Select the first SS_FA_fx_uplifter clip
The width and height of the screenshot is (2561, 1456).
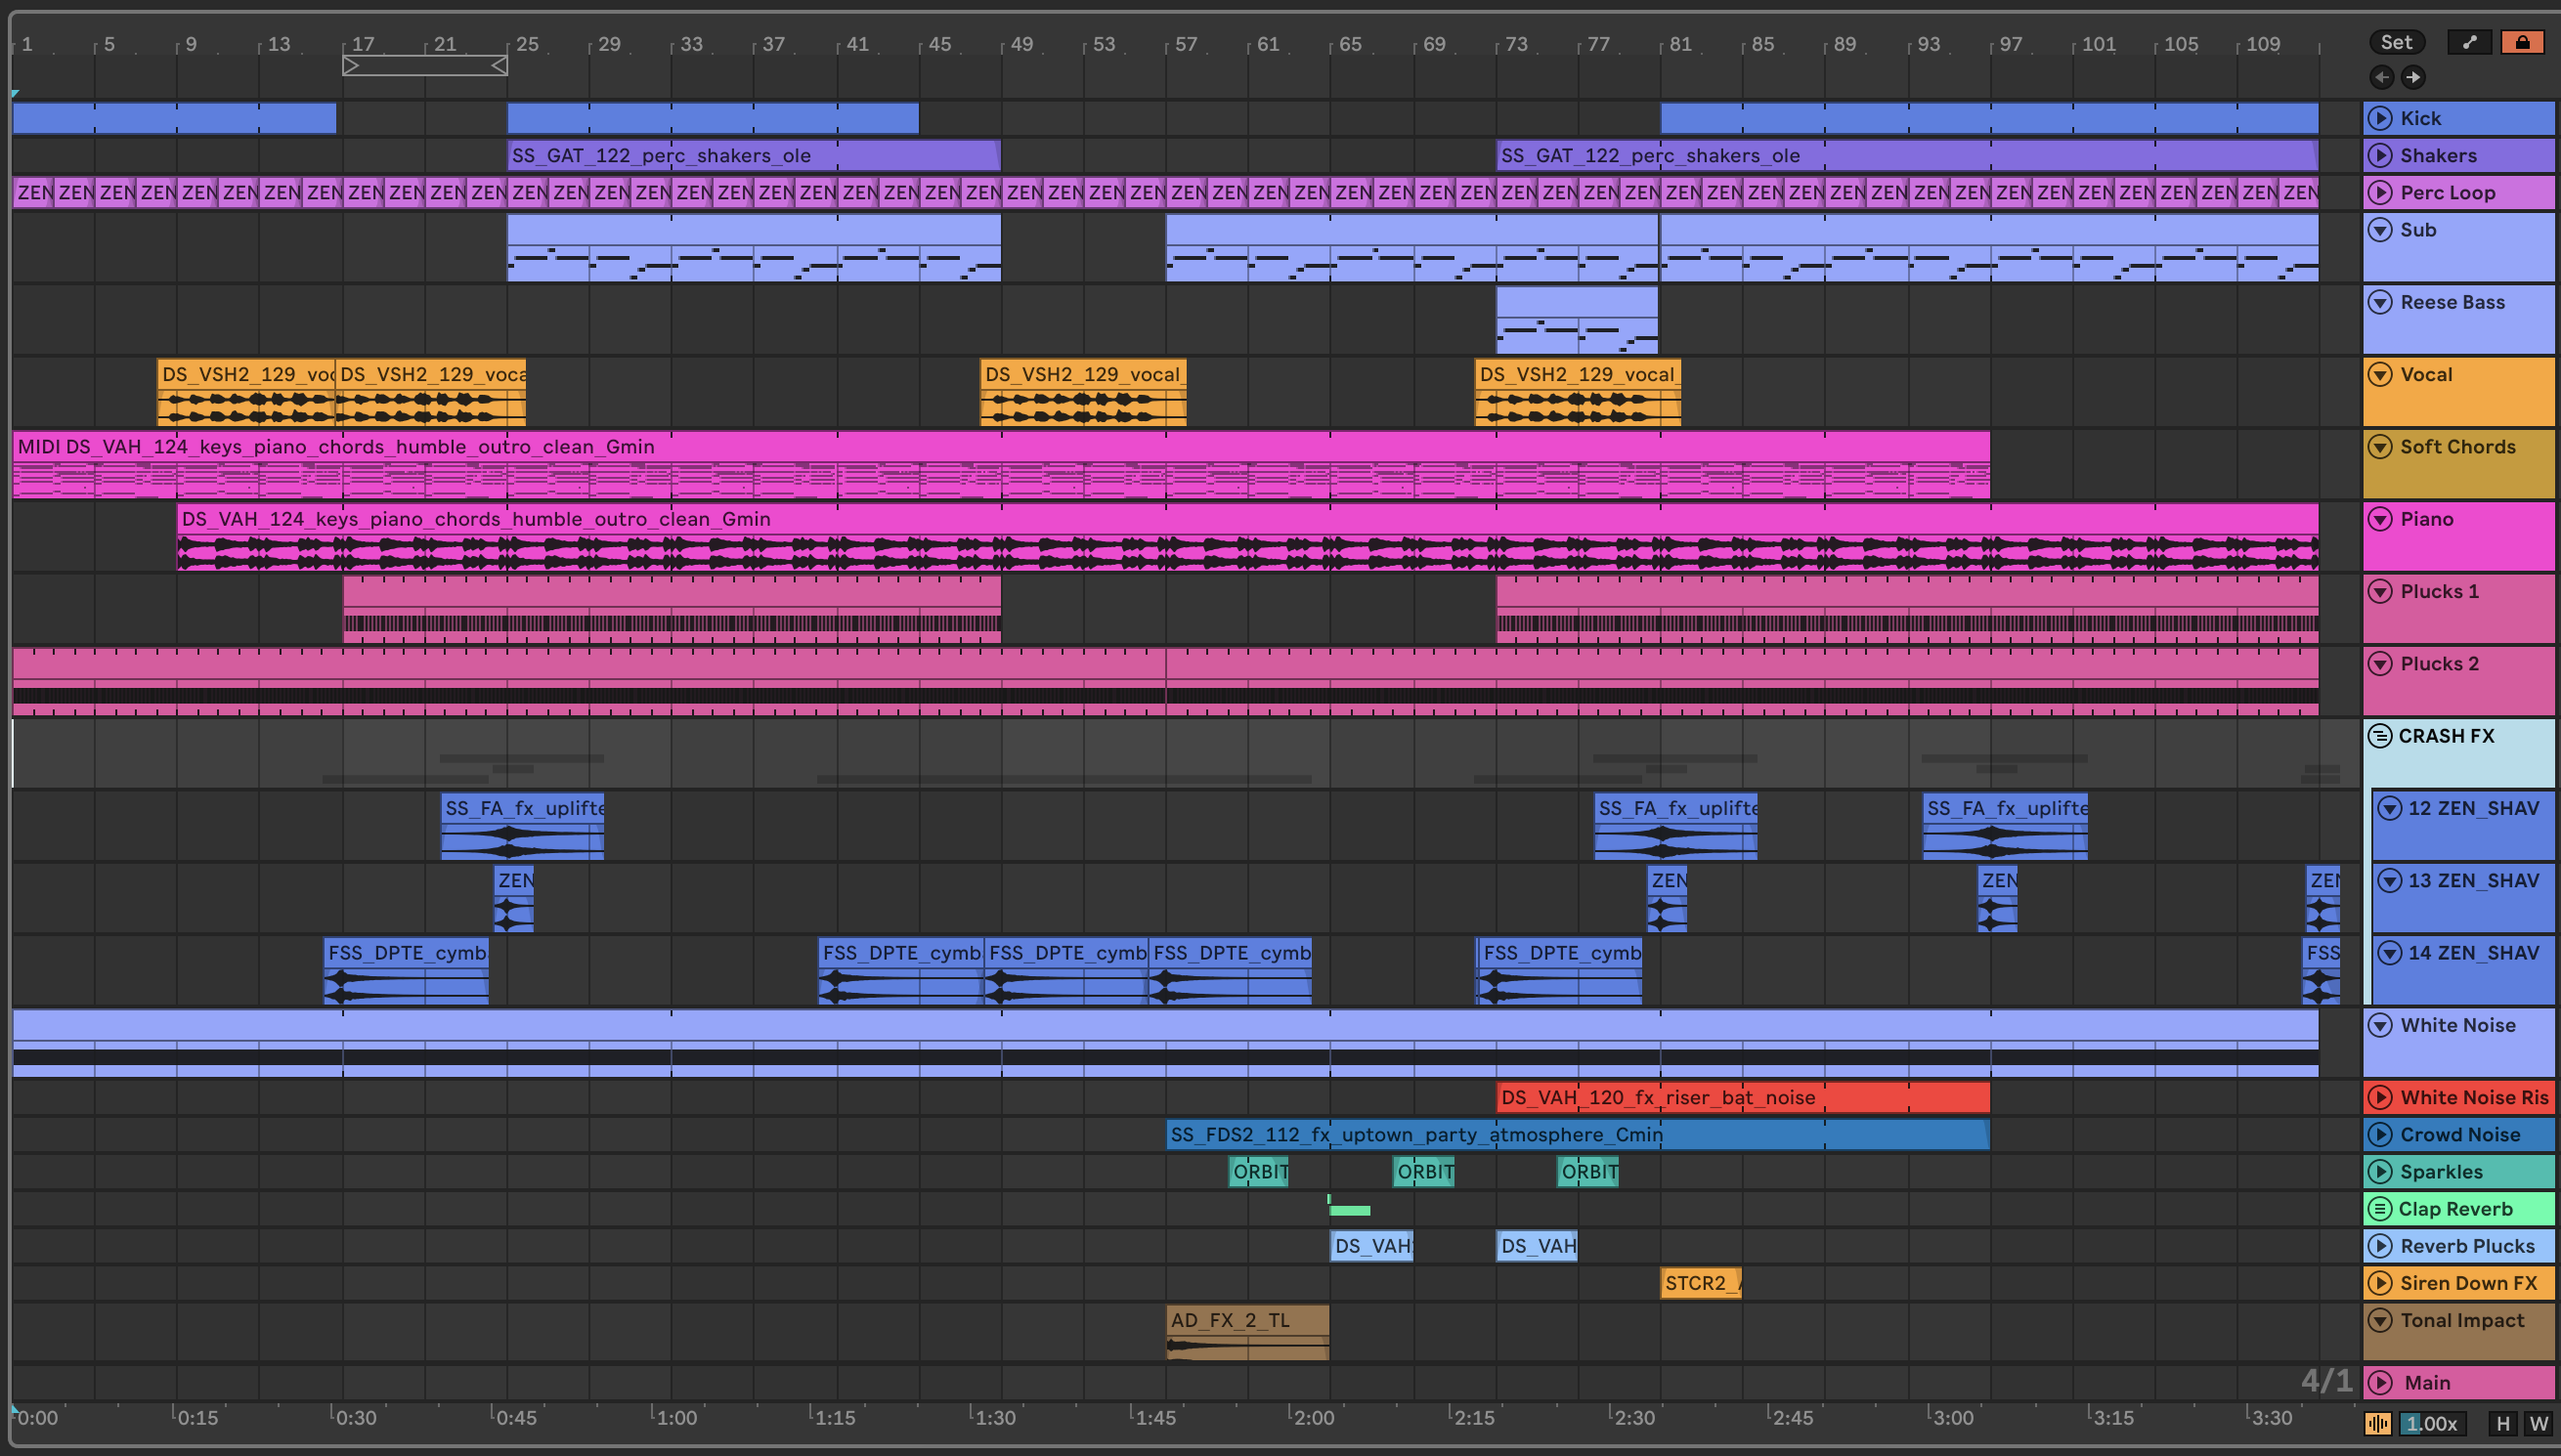coord(522,826)
